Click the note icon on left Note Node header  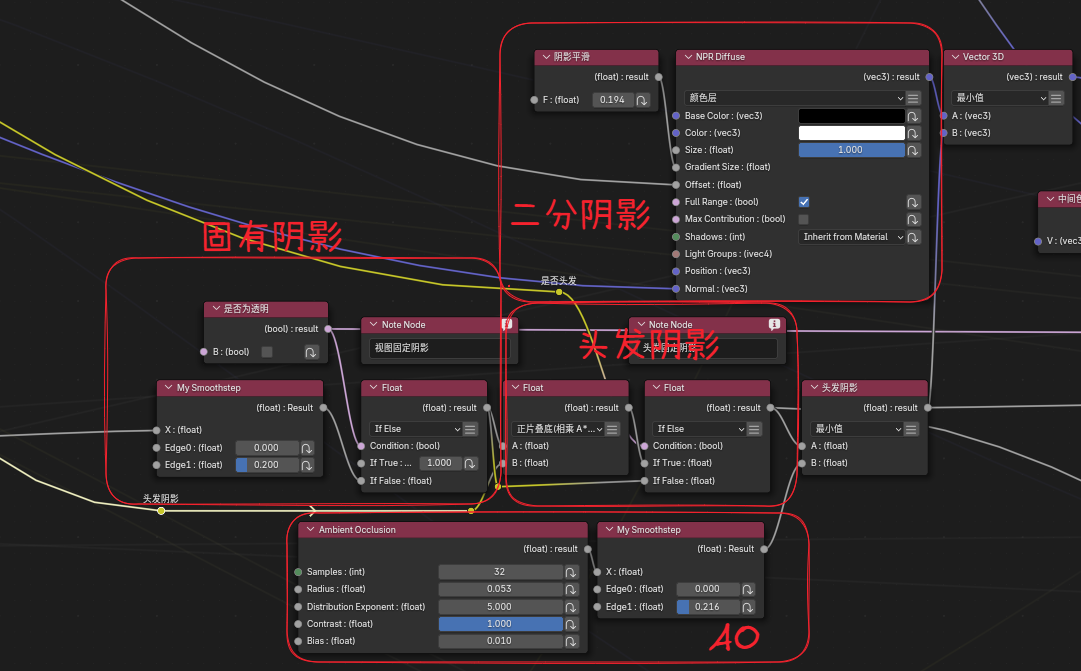pos(506,325)
